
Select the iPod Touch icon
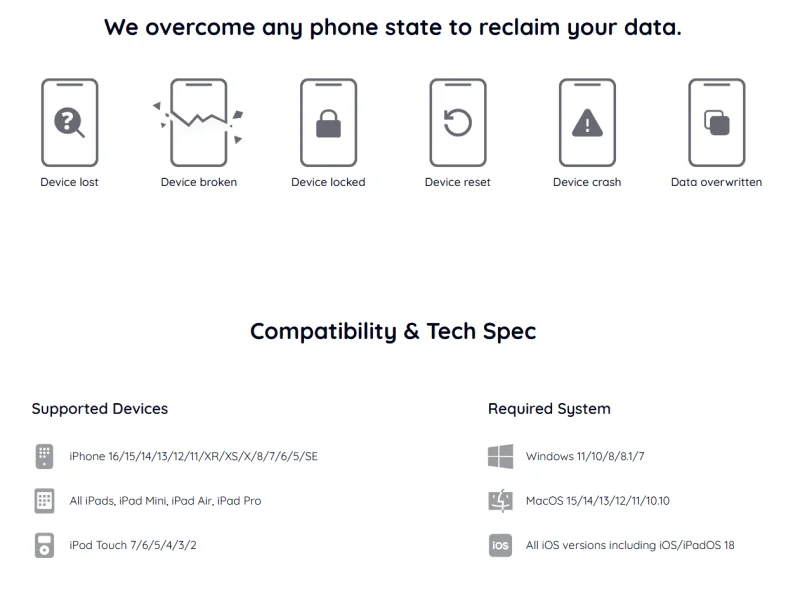(44, 545)
